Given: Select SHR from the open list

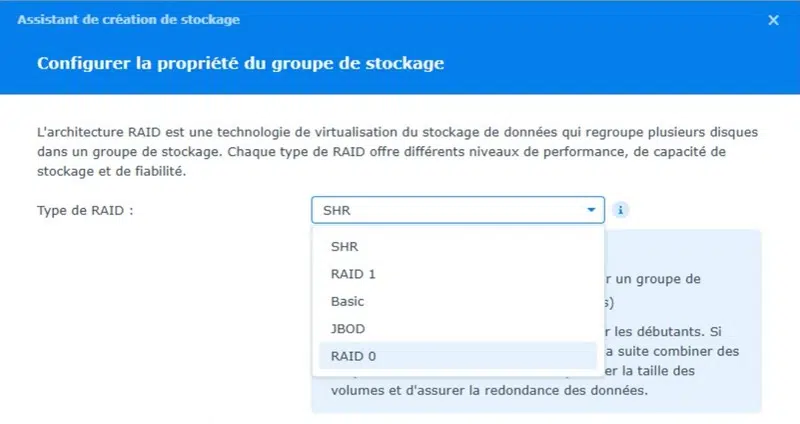Looking at the screenshot, I should click(344, 247).
